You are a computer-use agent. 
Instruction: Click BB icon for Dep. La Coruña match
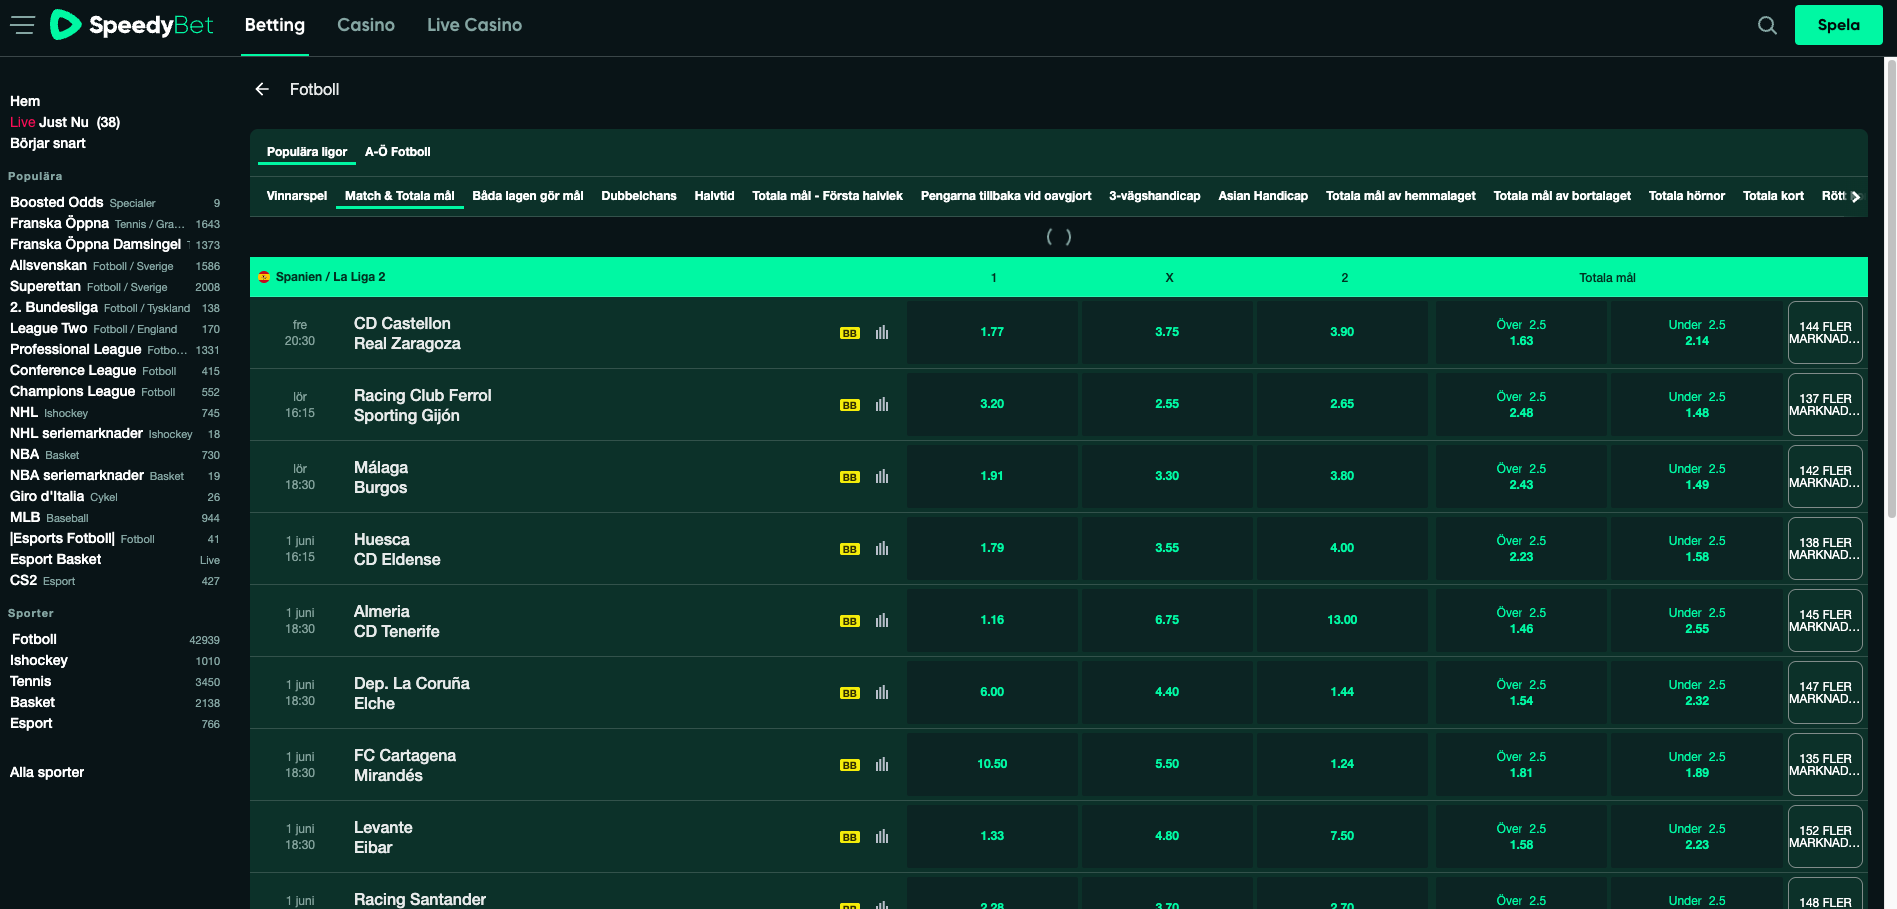(849, 693)
